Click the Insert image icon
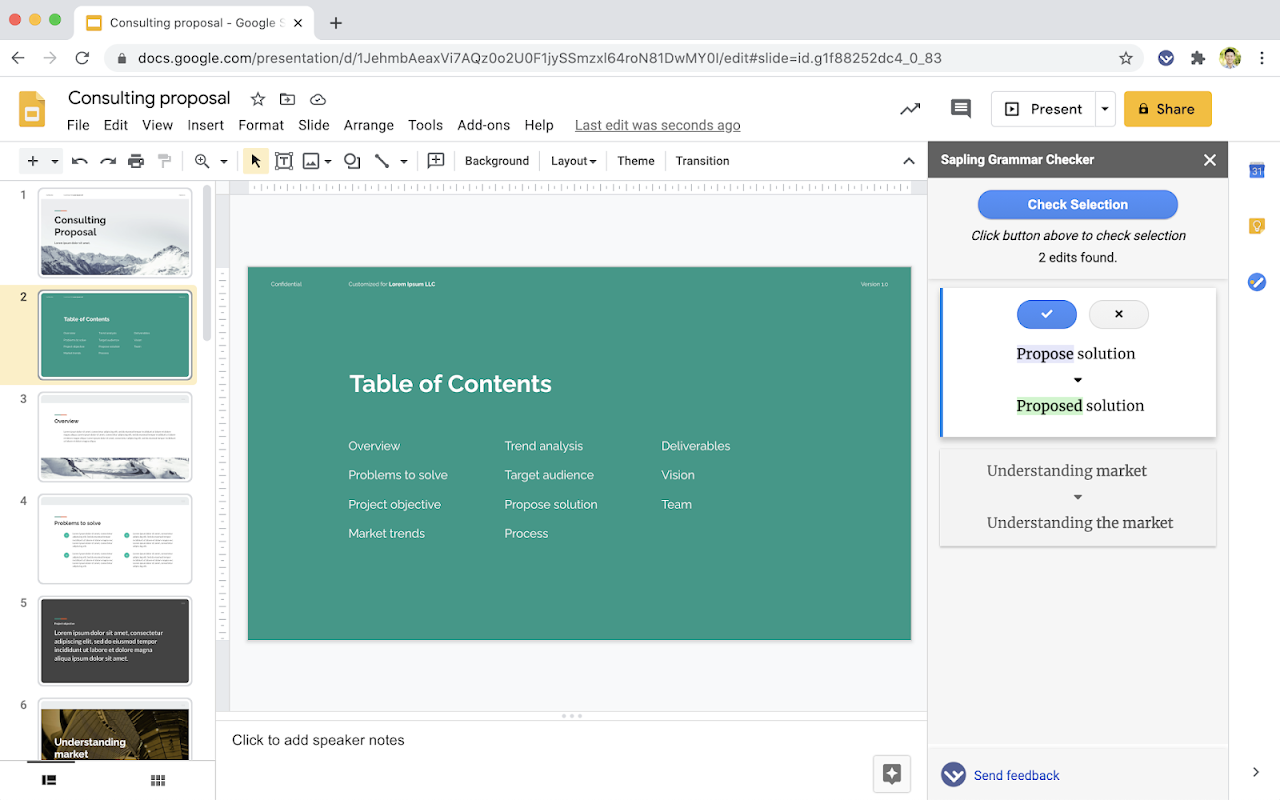 311,161
